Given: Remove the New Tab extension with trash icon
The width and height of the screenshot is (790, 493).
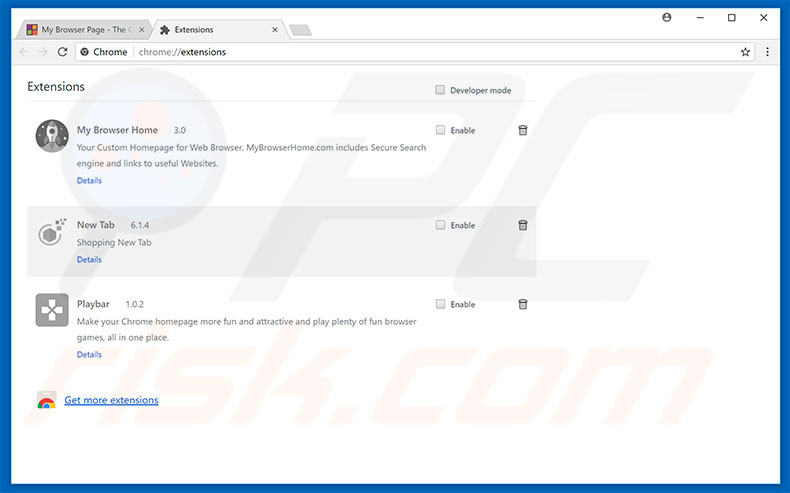Looking at the screenshot, I should click(522, 225).
